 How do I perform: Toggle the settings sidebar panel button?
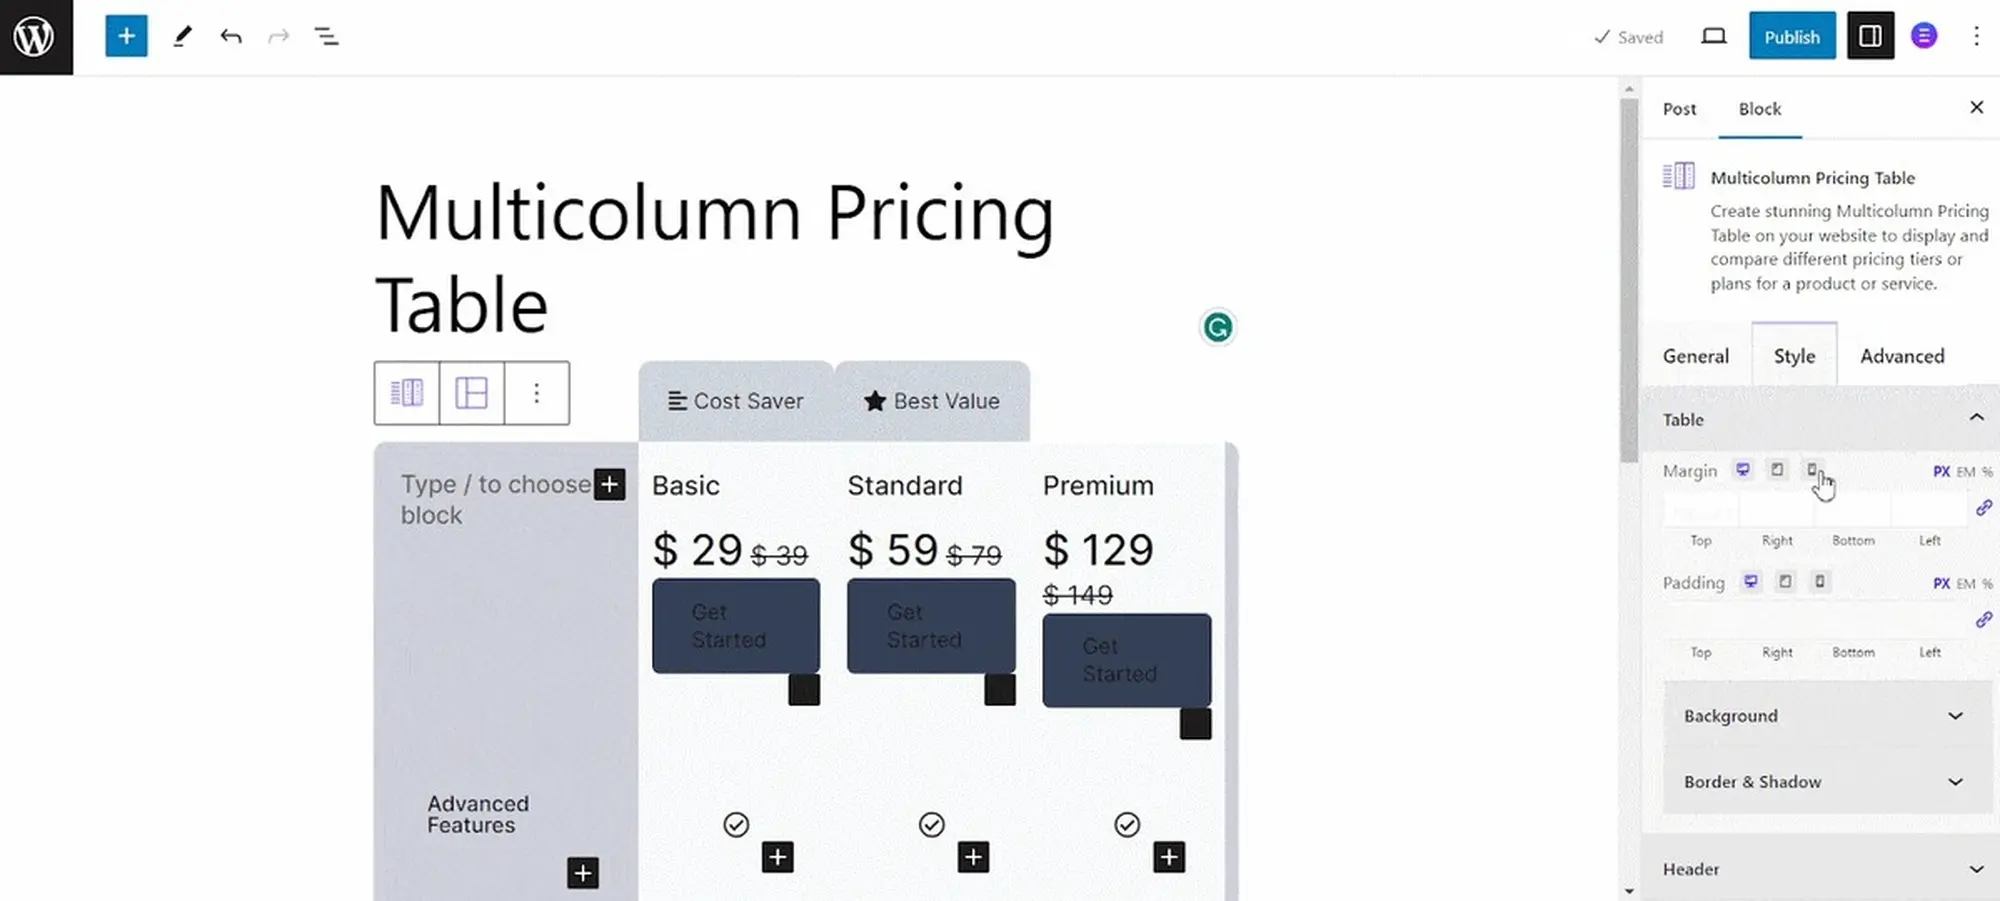pos(1870,37)
